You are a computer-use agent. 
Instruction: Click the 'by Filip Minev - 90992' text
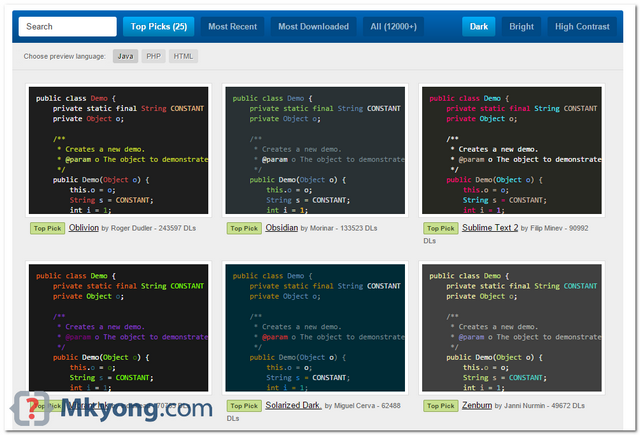point(554,228)
